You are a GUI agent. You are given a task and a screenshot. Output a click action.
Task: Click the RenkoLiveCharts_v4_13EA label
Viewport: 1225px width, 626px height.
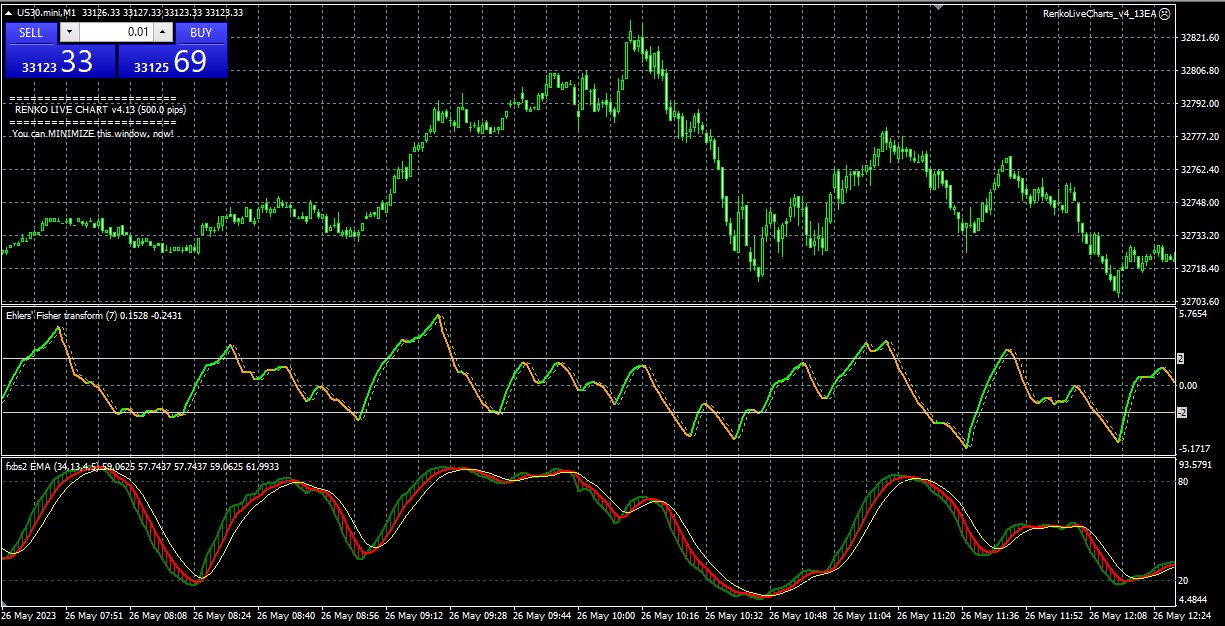1099,13
